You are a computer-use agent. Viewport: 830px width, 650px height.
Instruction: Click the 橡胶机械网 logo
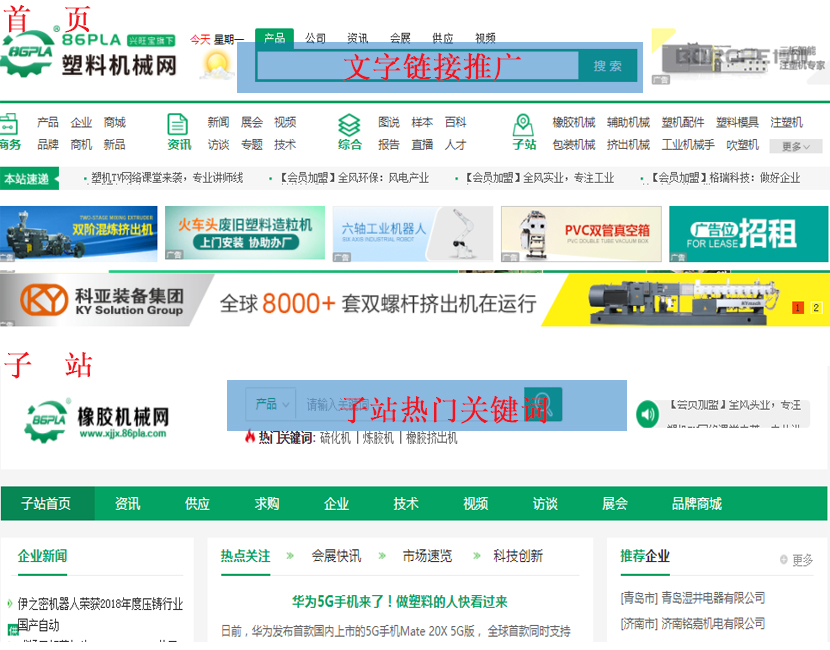point(96,421)
